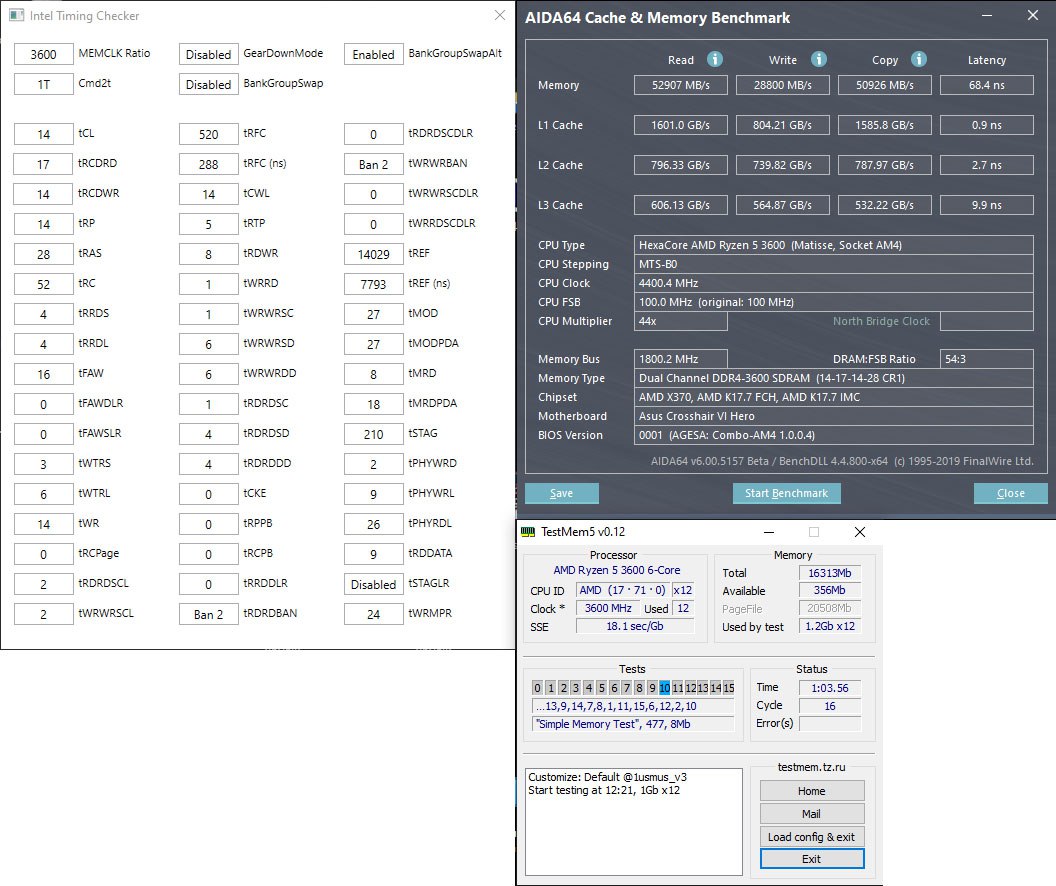1056x886 pixels.
Task: Click tREF value 14029
Action: click(x=374, y=254)
